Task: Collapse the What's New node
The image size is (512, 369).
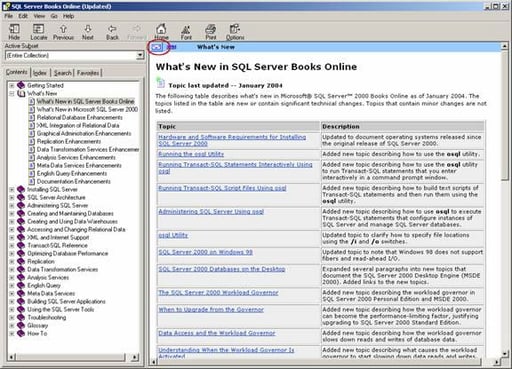Action: click(12, 93)
